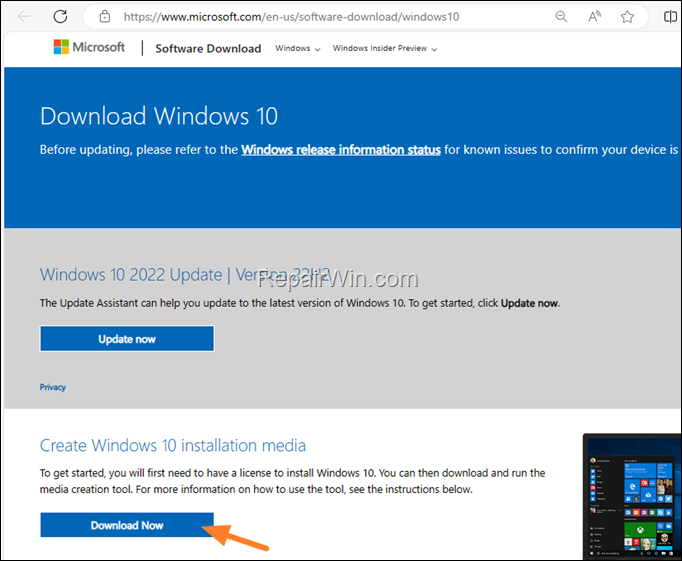This screenshot has height=561, width=682.
Task: Click the Microsoft logo
Action: tap(89, 48)
